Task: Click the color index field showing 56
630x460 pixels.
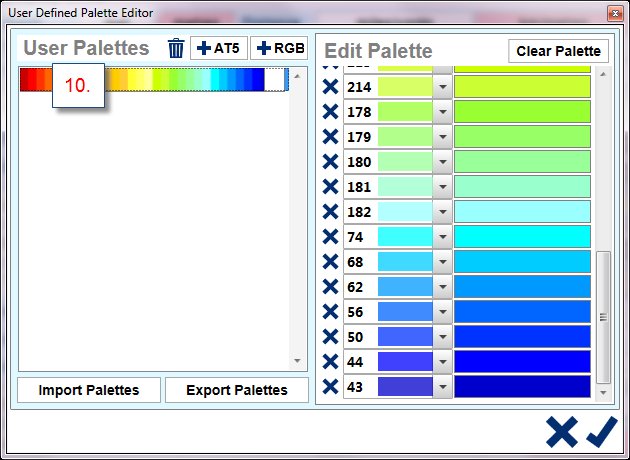Action: tap(359, 312)
